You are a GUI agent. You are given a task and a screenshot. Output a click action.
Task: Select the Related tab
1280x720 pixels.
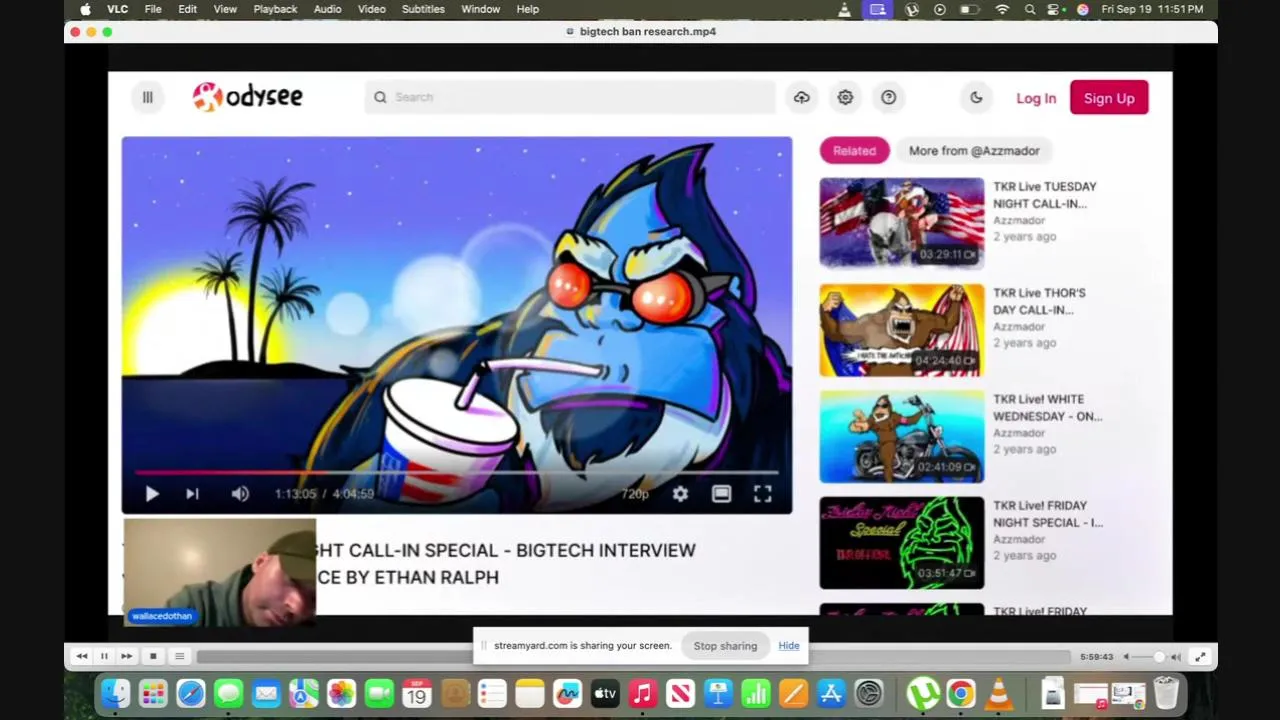coord(854,151)
